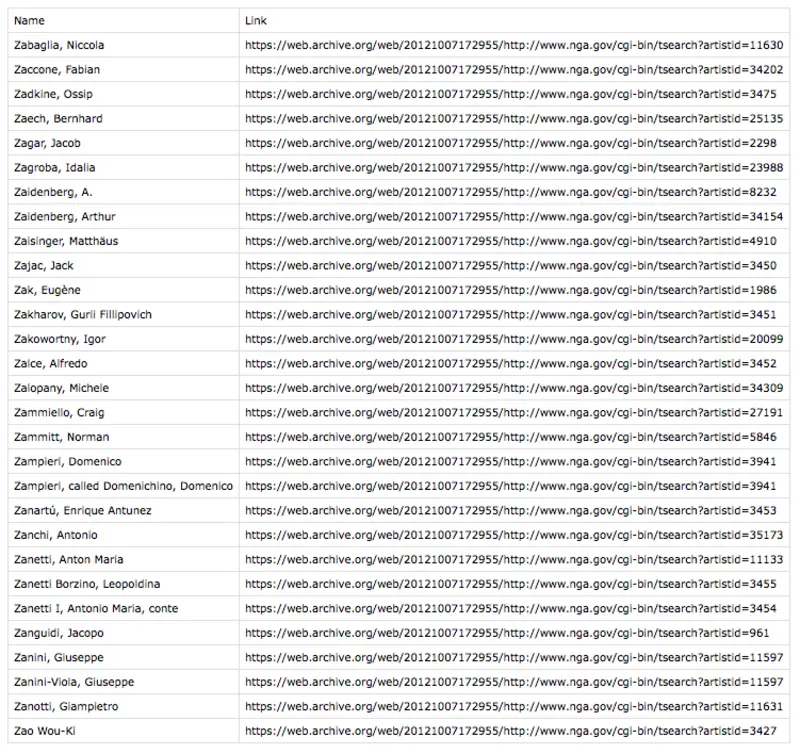Open the link ending in artistid=34202
The width and height of the screenshot is (800, 754).
coord(514,70)
